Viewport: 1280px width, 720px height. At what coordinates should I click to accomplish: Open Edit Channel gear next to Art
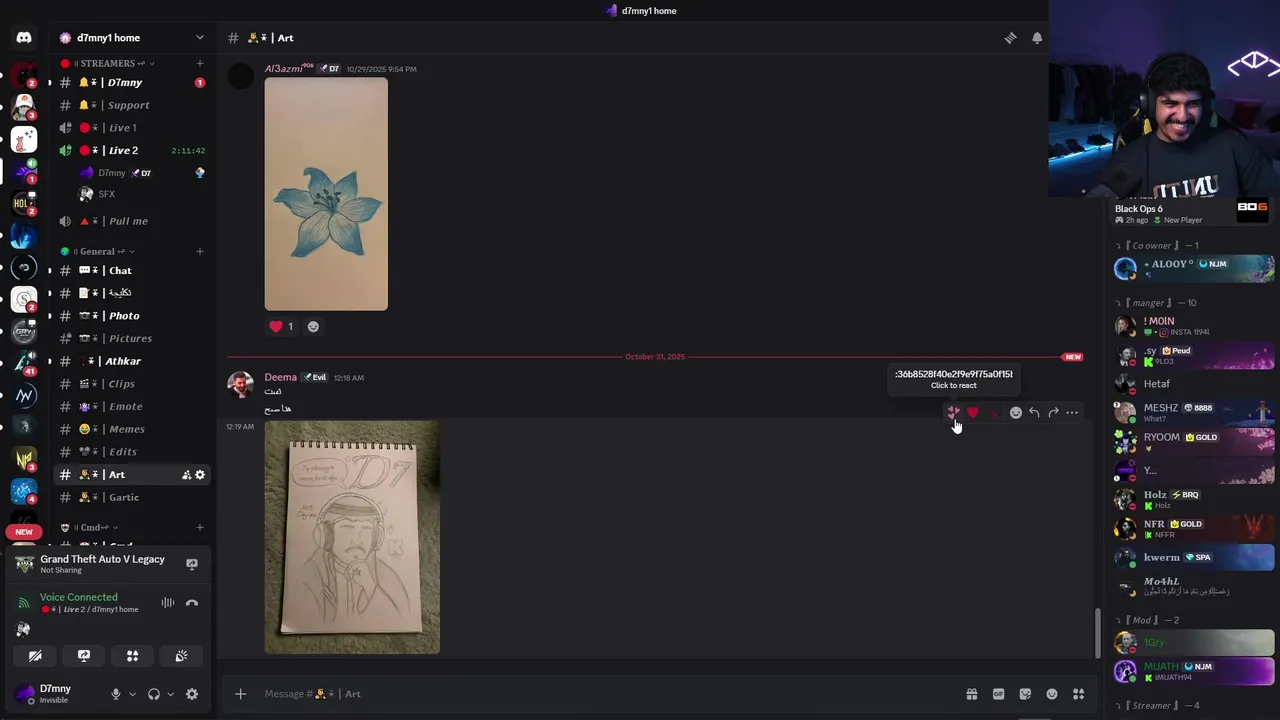coord(200,475)
